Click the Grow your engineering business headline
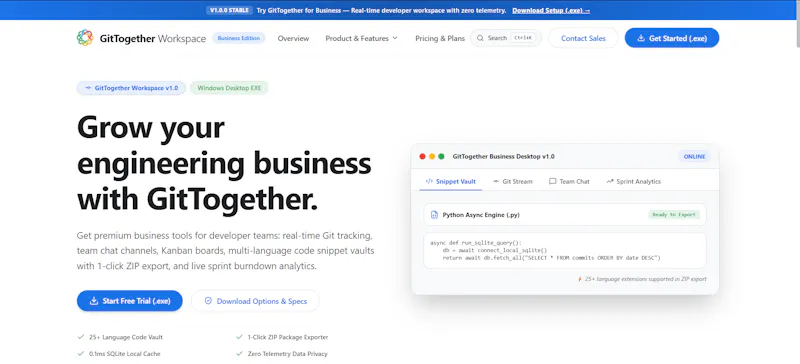This screenshot has height=364, width=800. (x=224, y=163)
